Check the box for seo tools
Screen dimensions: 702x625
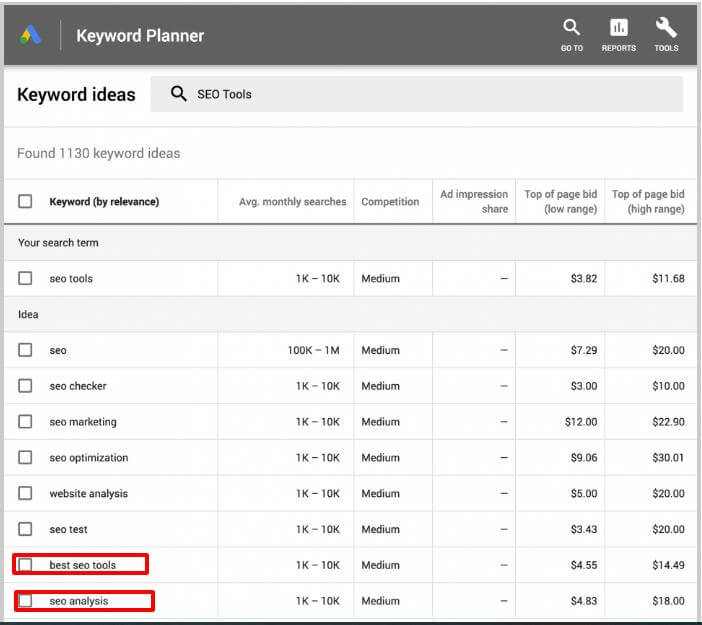tap(25, 278)
